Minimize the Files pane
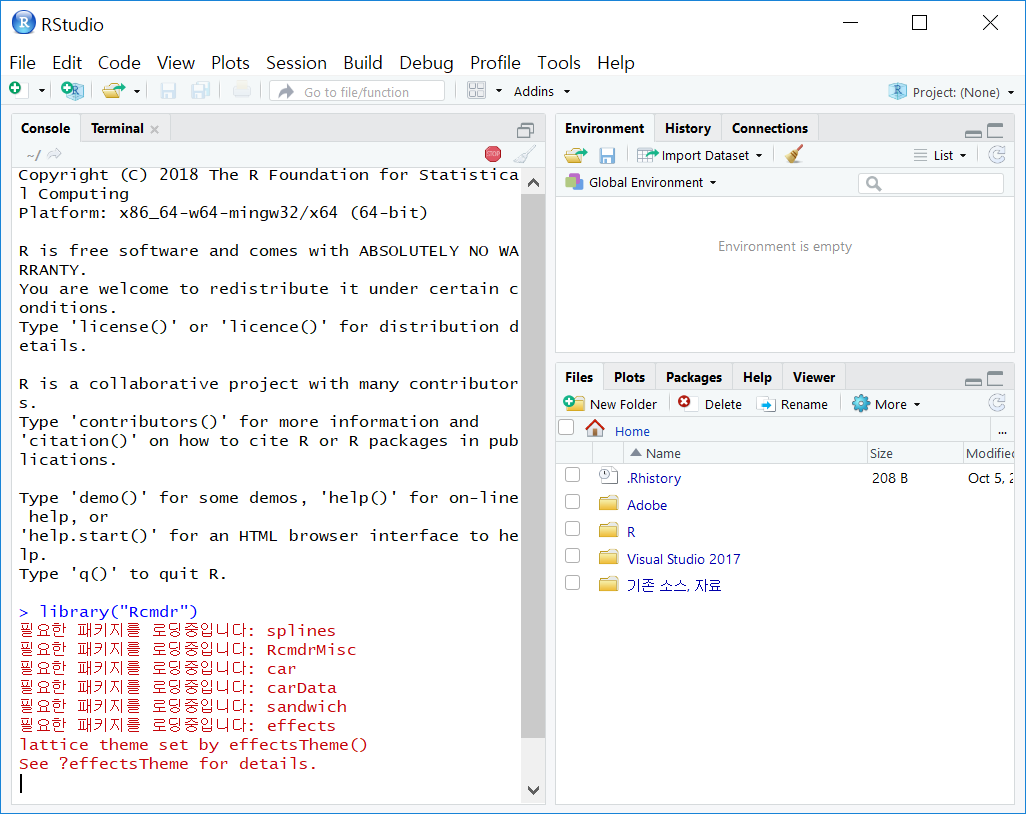 (973, 381)
